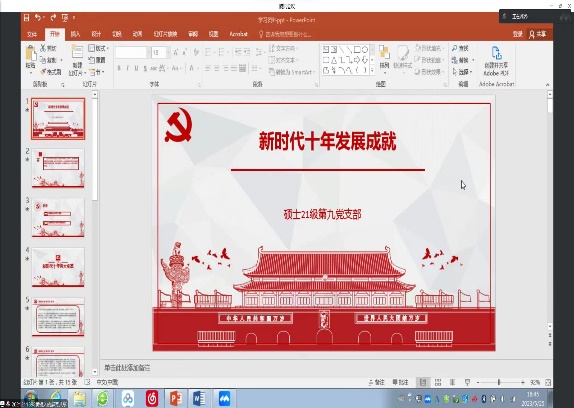Click the Paste clipboard icon
Image resolution: width=574 pixels, height=408 pixels.
(x=31, y=53)
